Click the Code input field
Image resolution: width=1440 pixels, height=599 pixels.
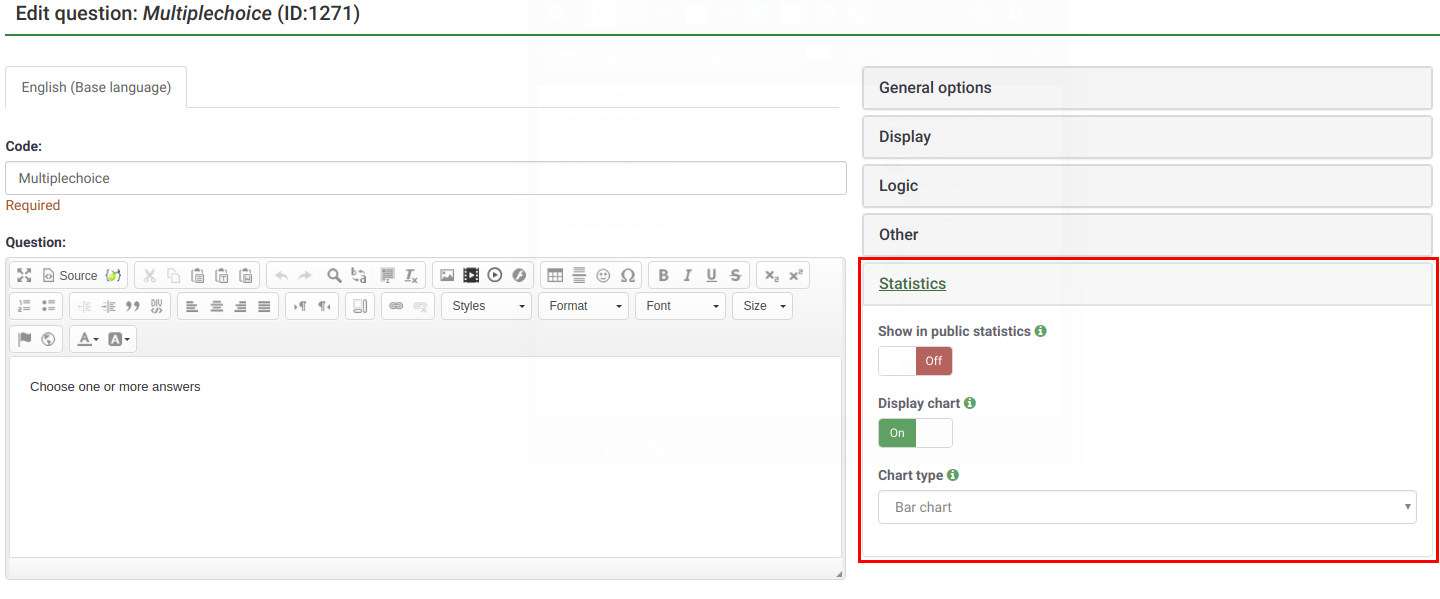(426, 178)
